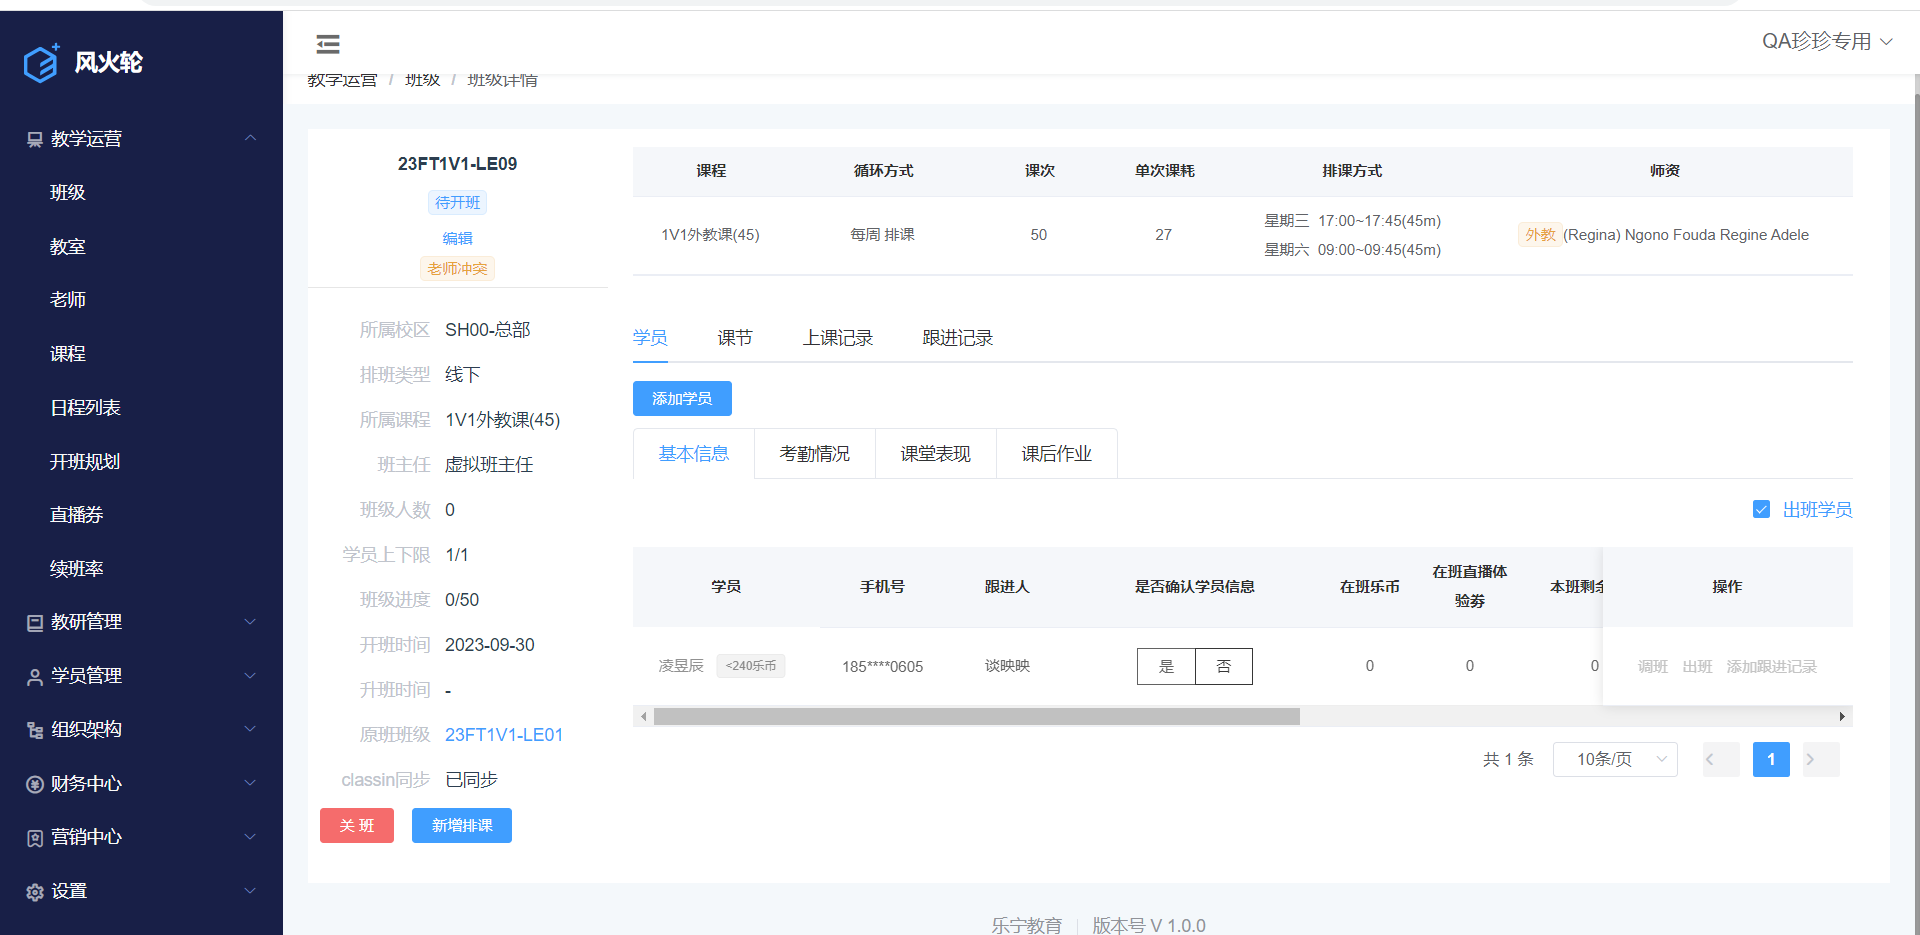
Task: Select the 基本信息 sub-tab
Action: click(x=694, y=454)
